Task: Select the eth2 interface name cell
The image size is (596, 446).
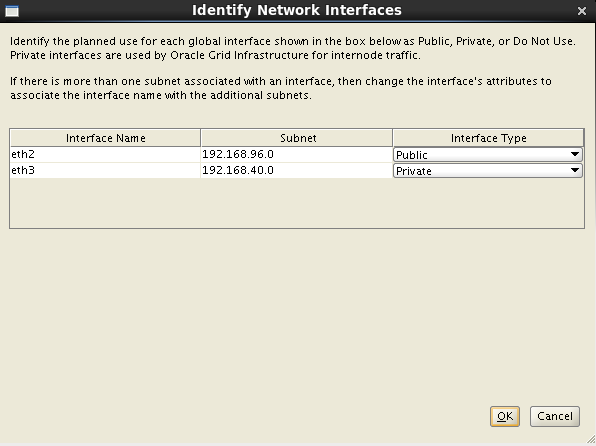Action: (105, 154)
